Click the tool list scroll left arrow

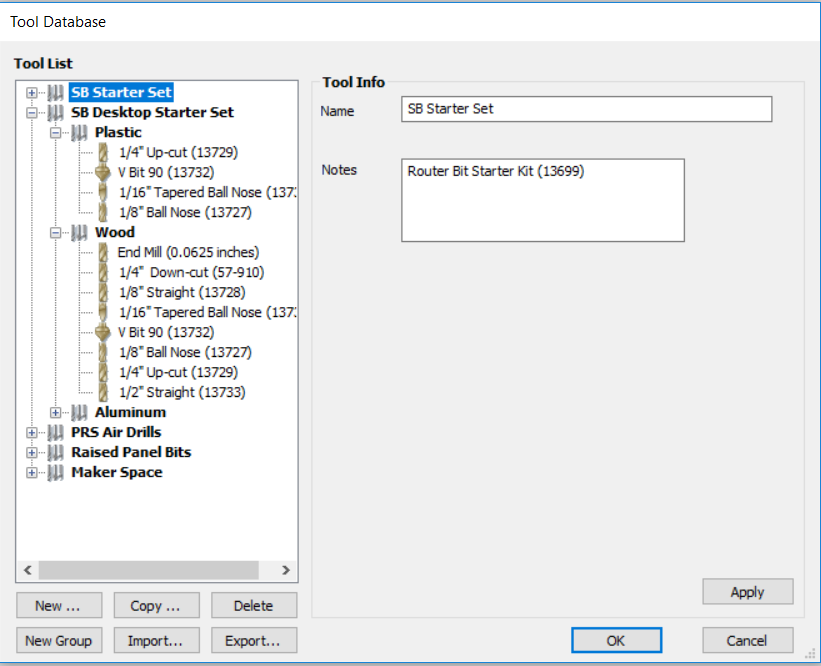(28, 570)
